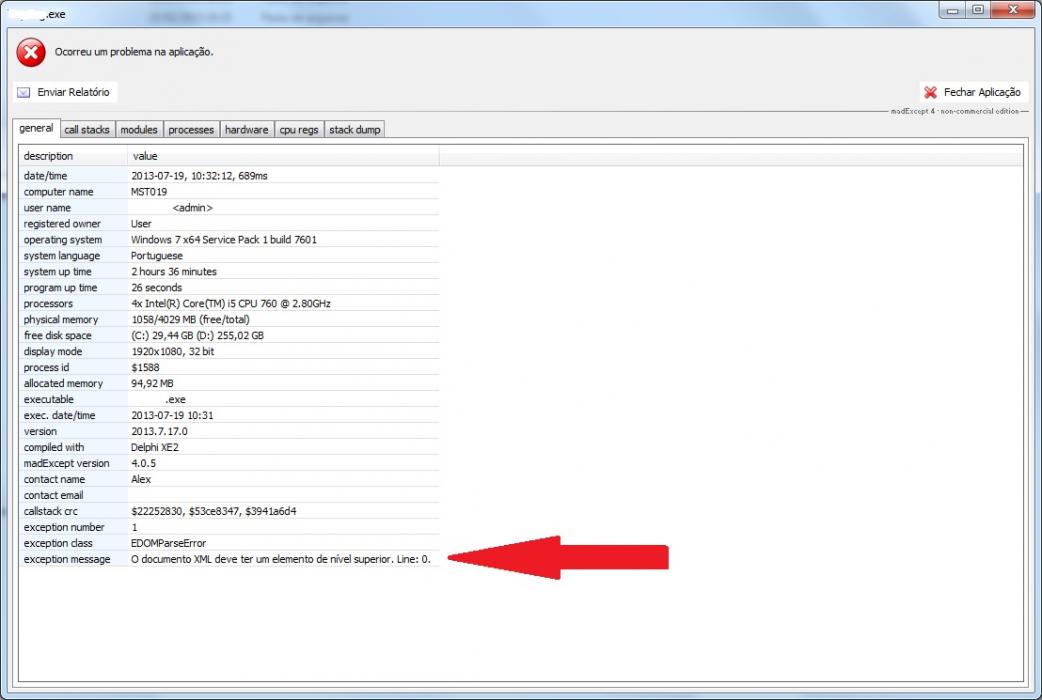Click the red error icon

click(31, 53)
